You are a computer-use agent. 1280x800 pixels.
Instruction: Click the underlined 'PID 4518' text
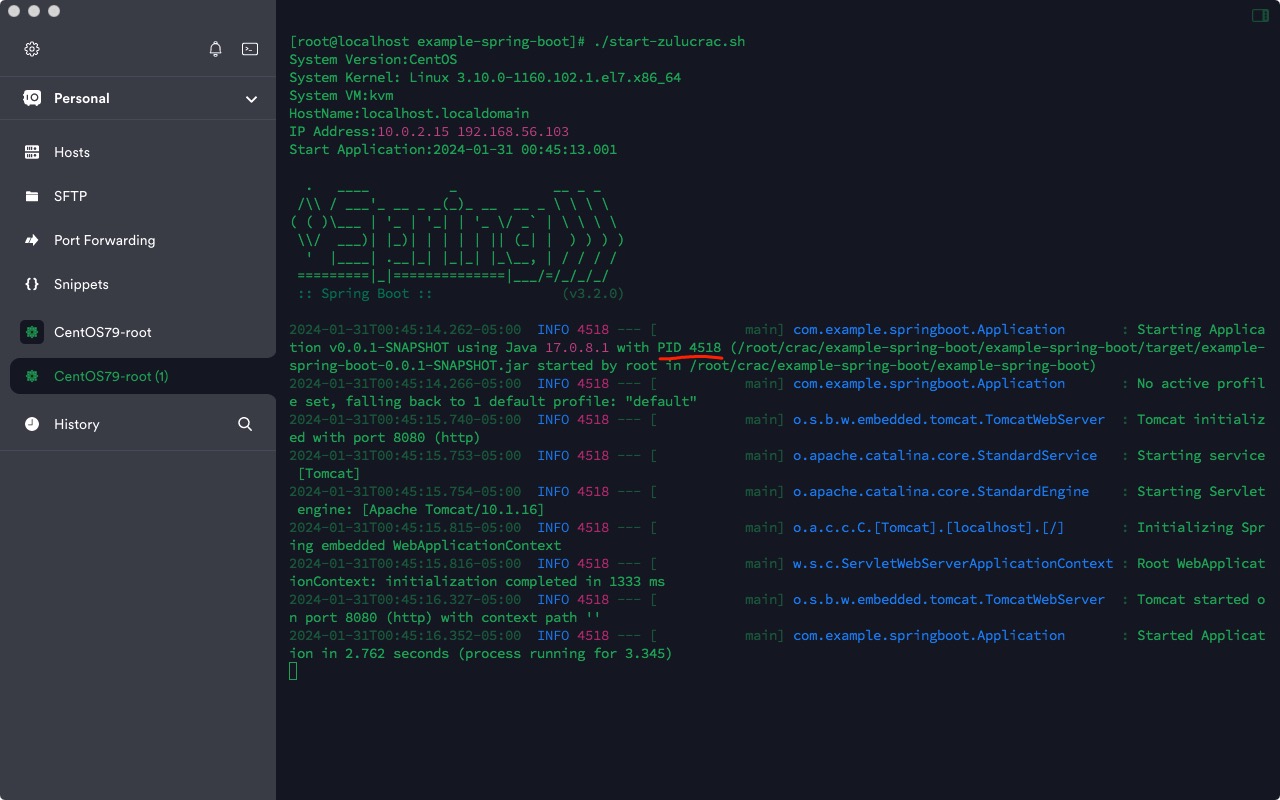[x=689, y=348]
